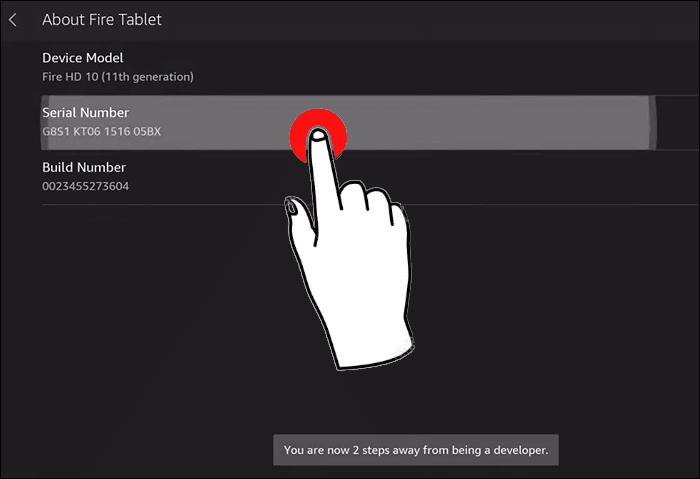Click the build value 0023455273604
700x479 pixels.
[x=85, y=186]
